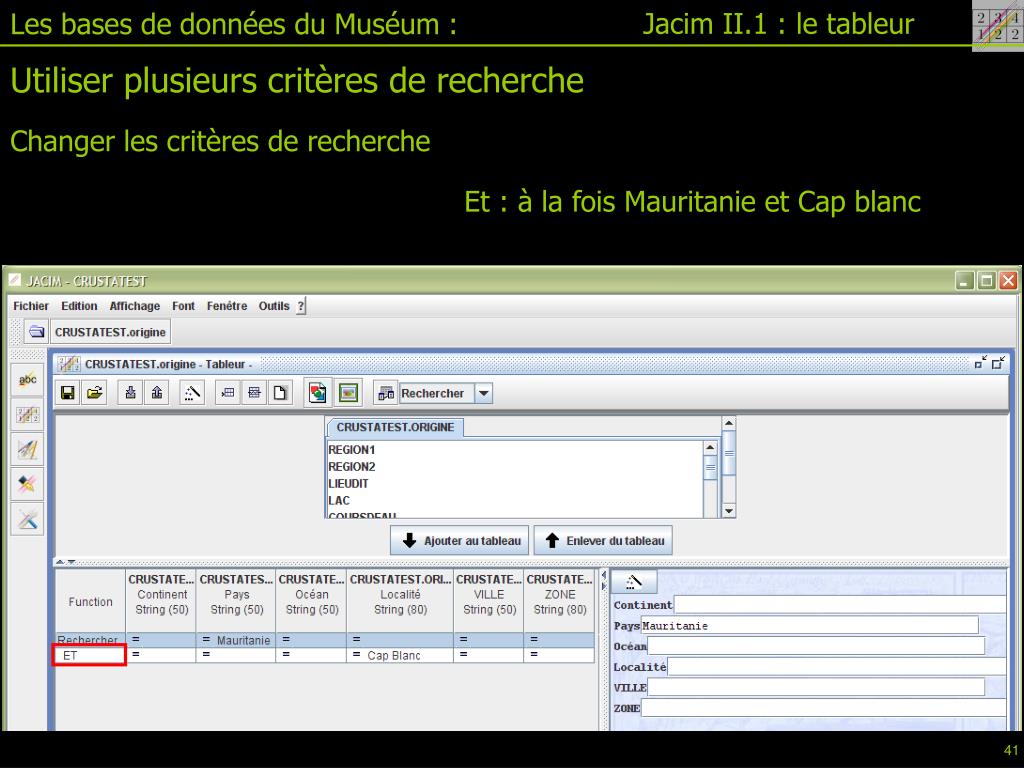
Task: Collapse the split pane using the left arrow
Action: tap(603, 575)
